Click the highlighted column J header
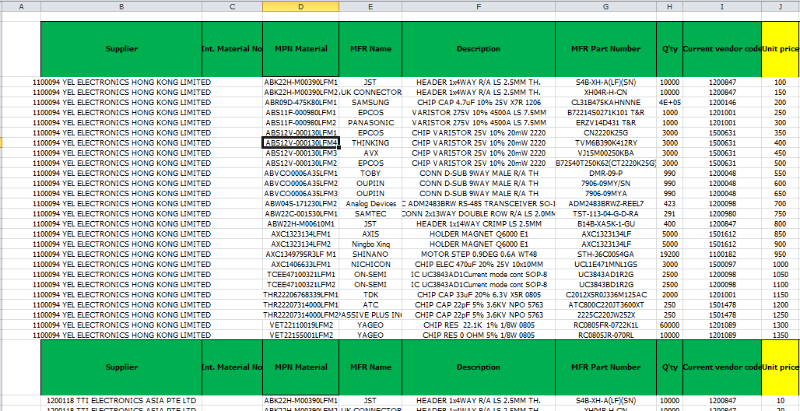The height and width of the screenshot is (411, 800). (x=780, y=7)
